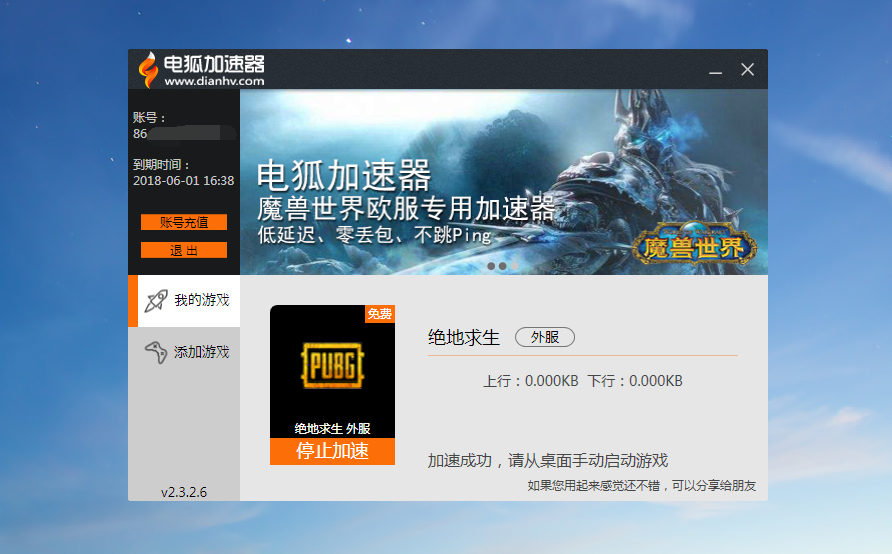Click the rocket icon for 我的游戏
Viewport: 892px width, 554px height.
(155, 300)
